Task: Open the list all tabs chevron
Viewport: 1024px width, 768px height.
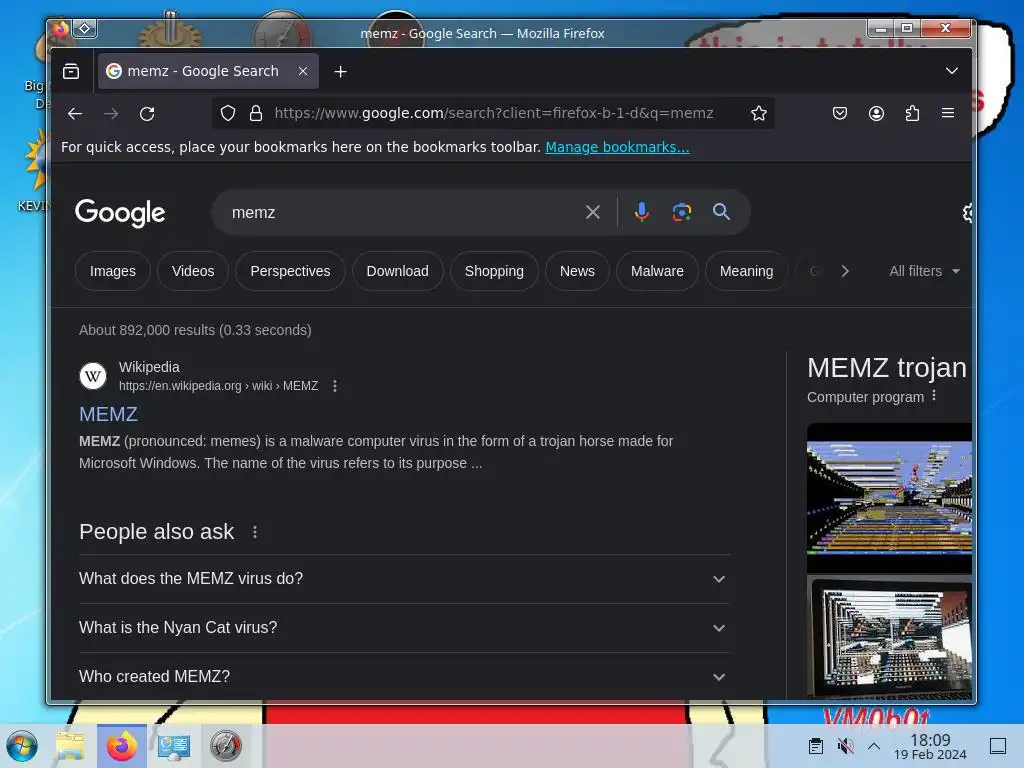Action: (952, 71)
